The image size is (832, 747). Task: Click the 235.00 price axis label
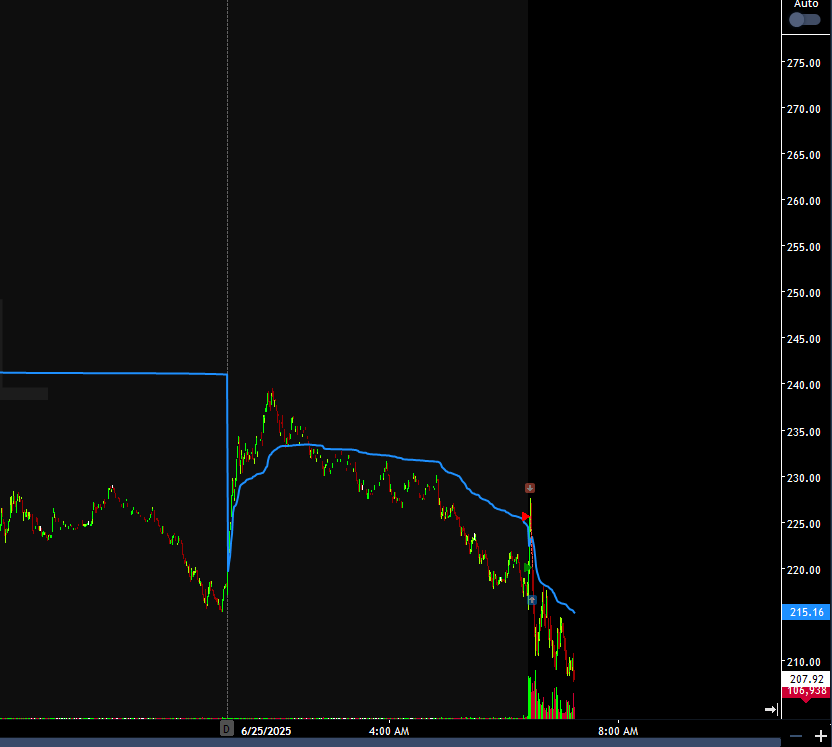pos(803,432)
